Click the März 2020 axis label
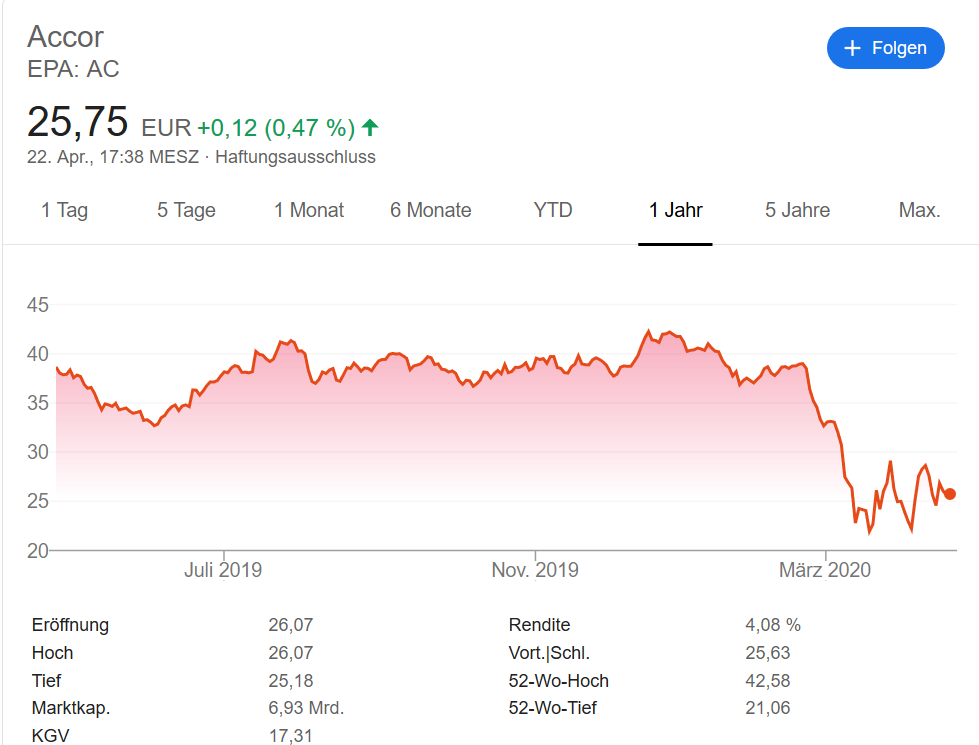This screenshot has width=979, height=745. (x=824, y=569)
